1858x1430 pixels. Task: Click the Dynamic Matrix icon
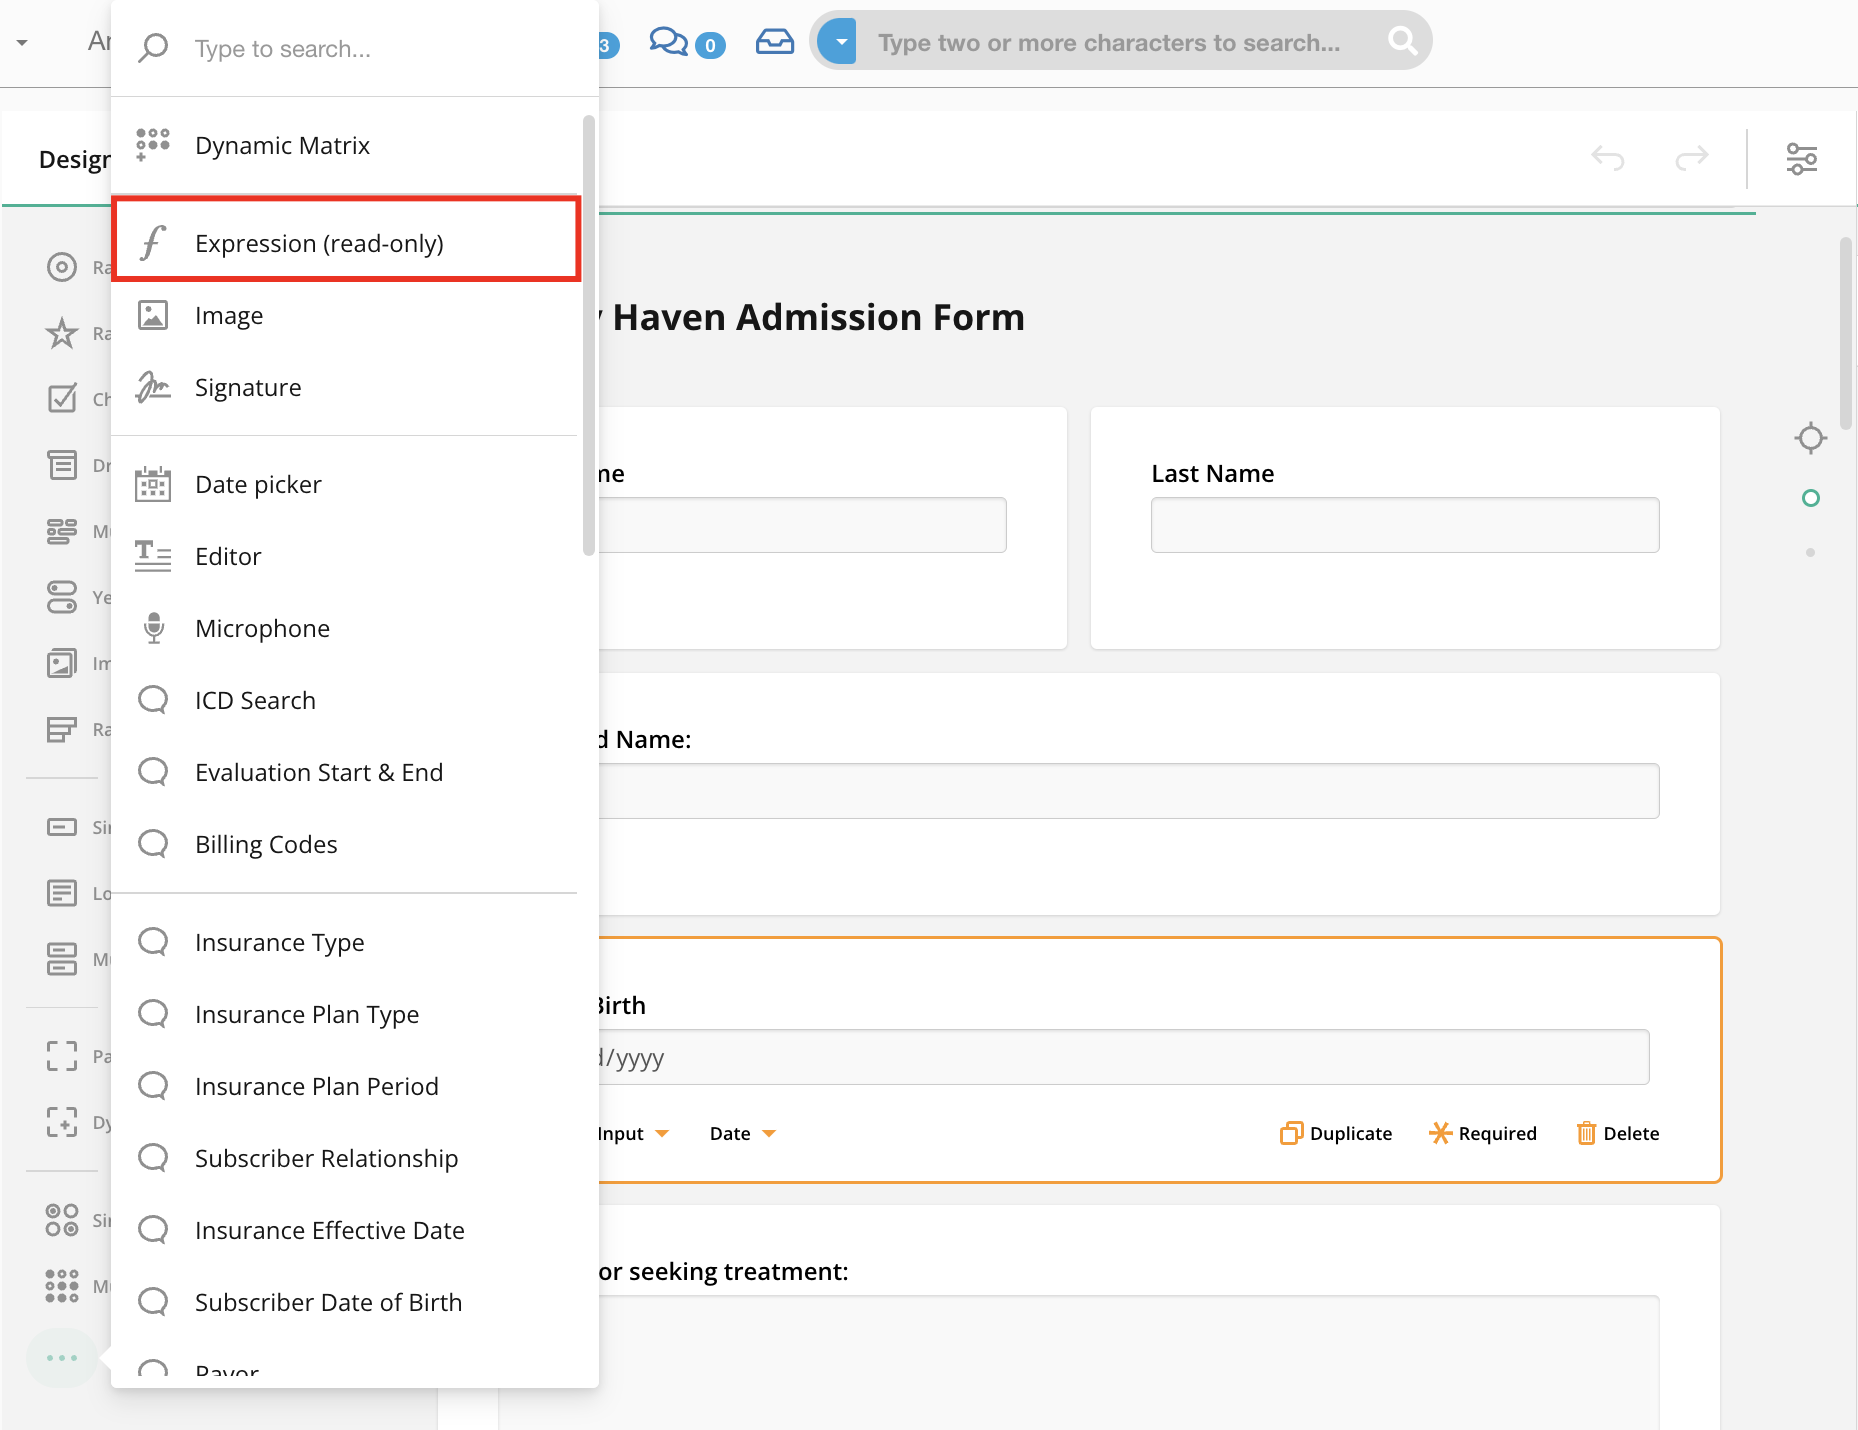click(153, 145)
